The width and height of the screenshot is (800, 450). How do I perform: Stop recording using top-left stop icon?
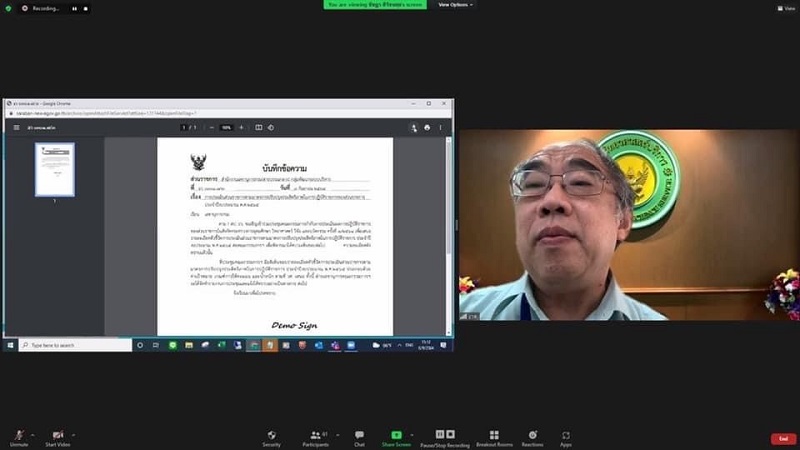(86, 8)
